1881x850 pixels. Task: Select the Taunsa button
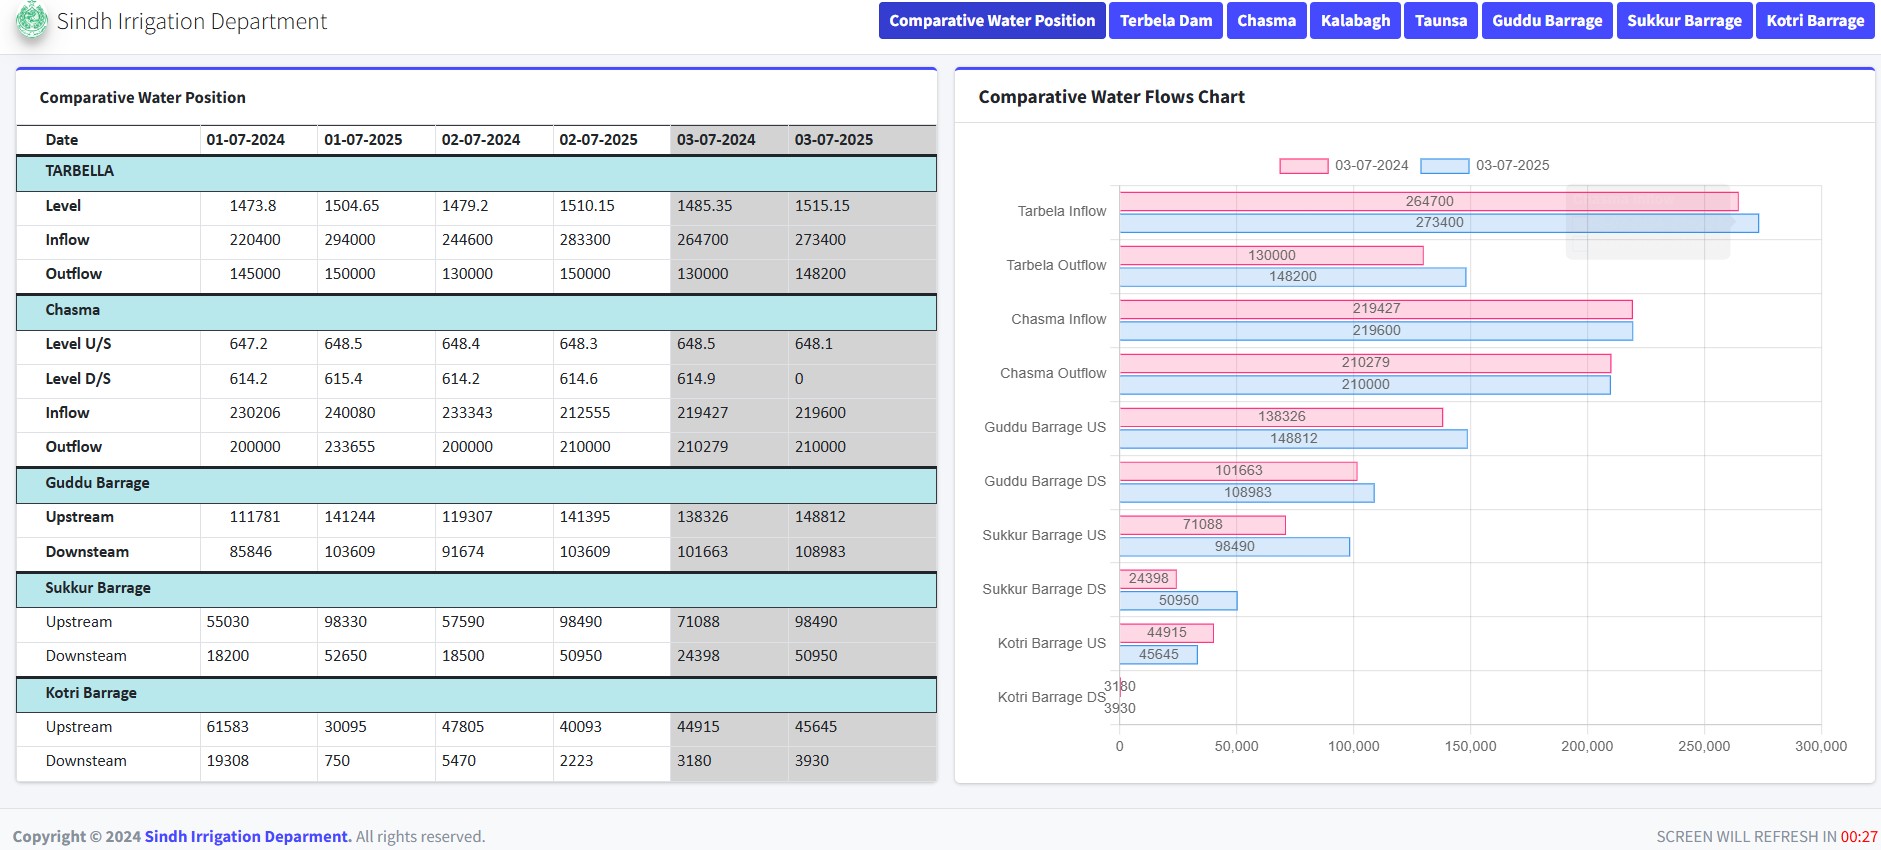coord(1440,21)
